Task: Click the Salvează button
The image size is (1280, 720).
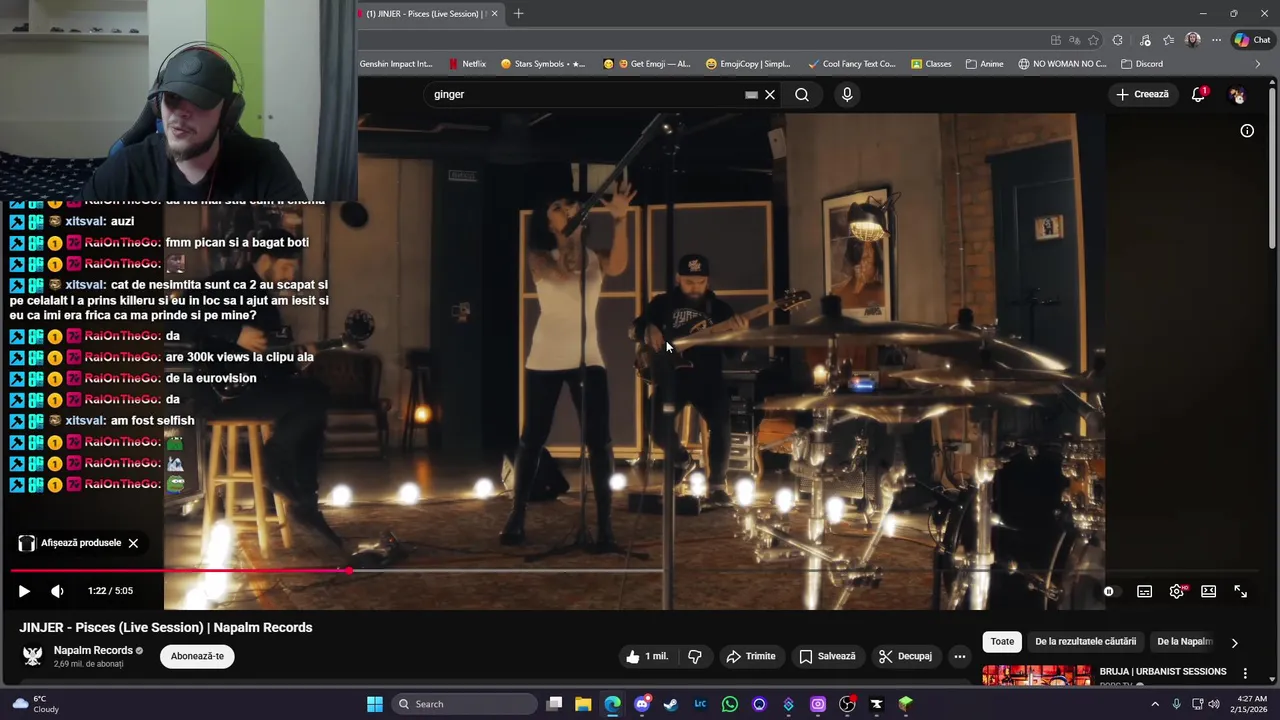Action: [827, 656]
